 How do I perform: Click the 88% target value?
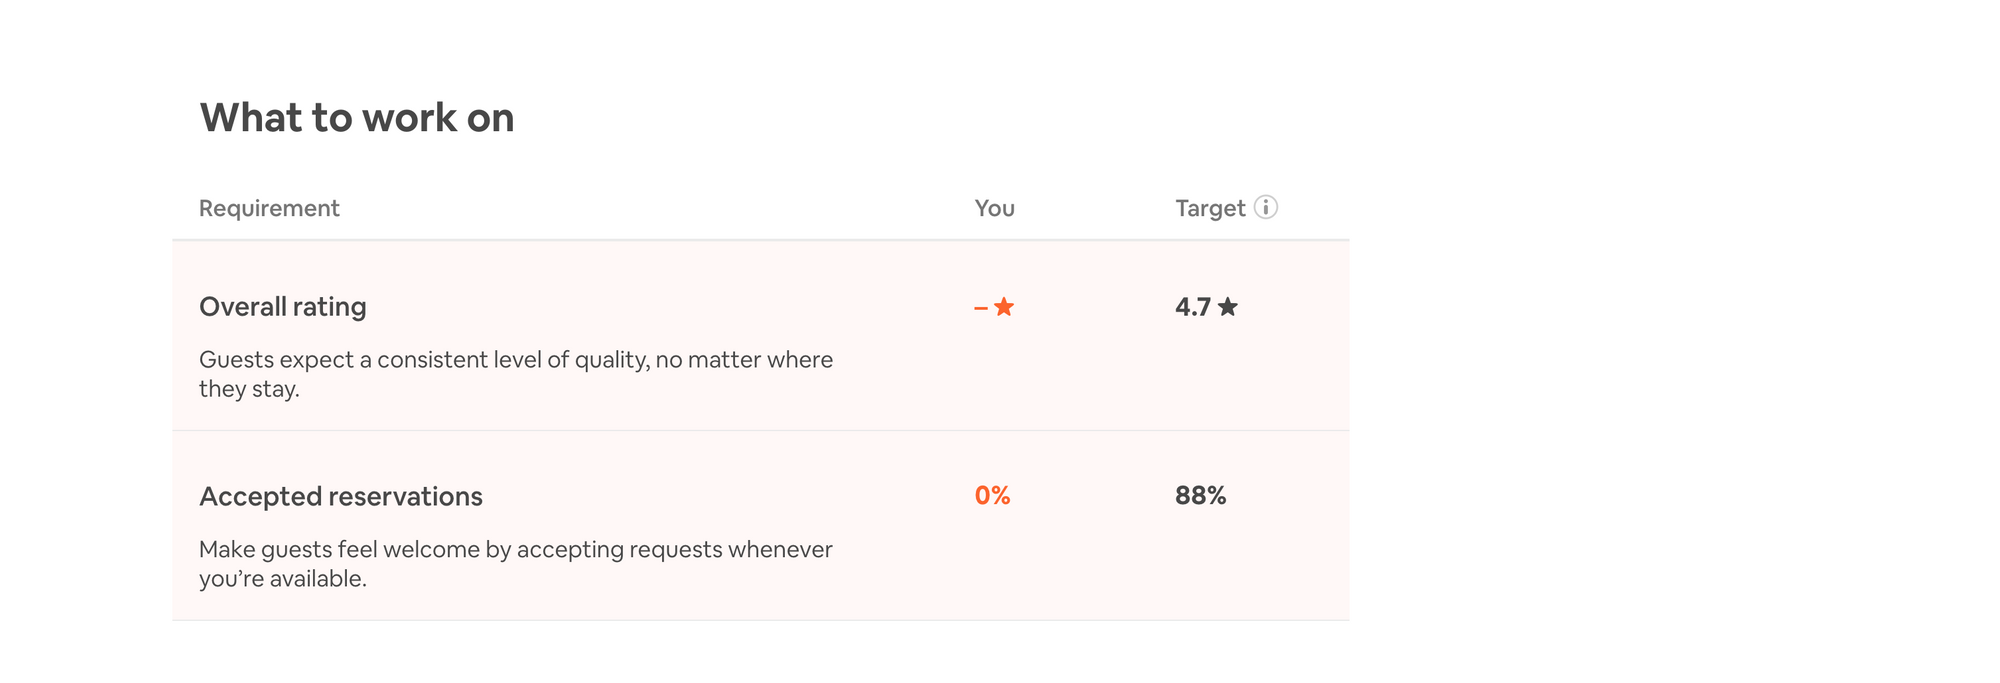point(1200,496)
